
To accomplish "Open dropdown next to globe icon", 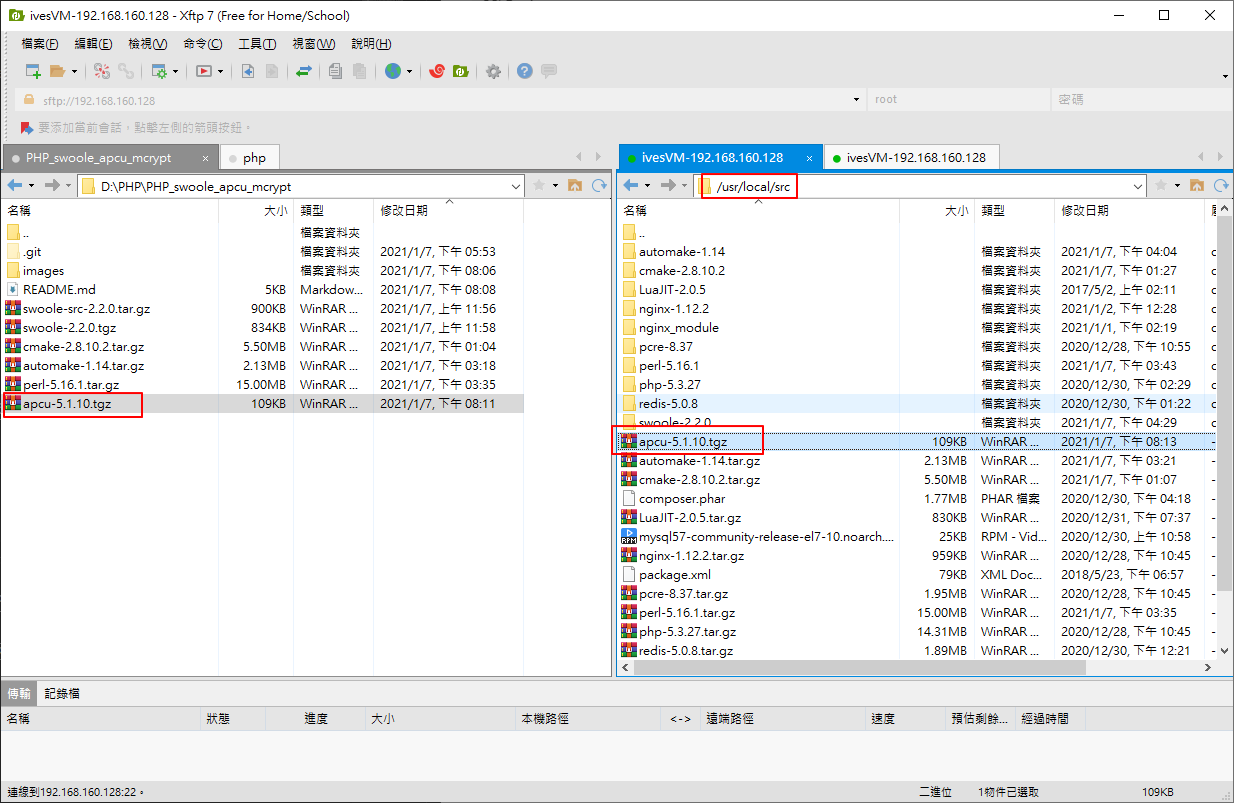I will [409, 71].
